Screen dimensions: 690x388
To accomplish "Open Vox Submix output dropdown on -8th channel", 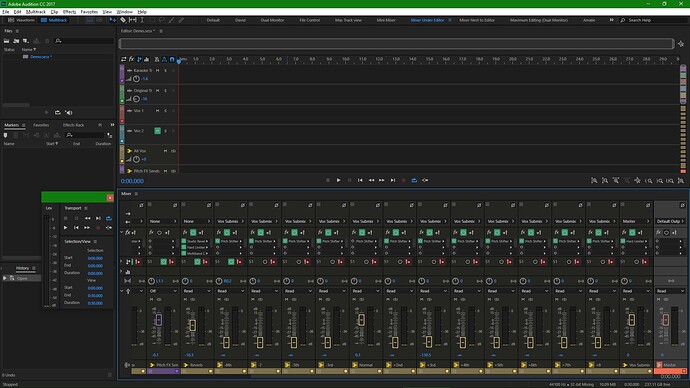I will point(231,221).
